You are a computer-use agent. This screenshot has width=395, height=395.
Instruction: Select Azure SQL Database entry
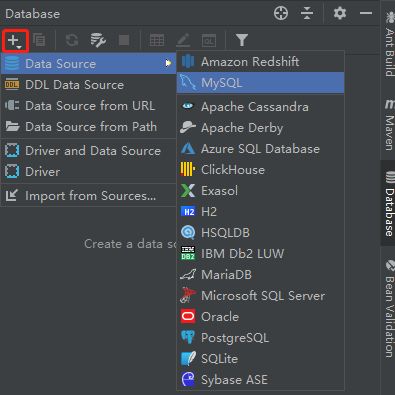click(260, 149)
